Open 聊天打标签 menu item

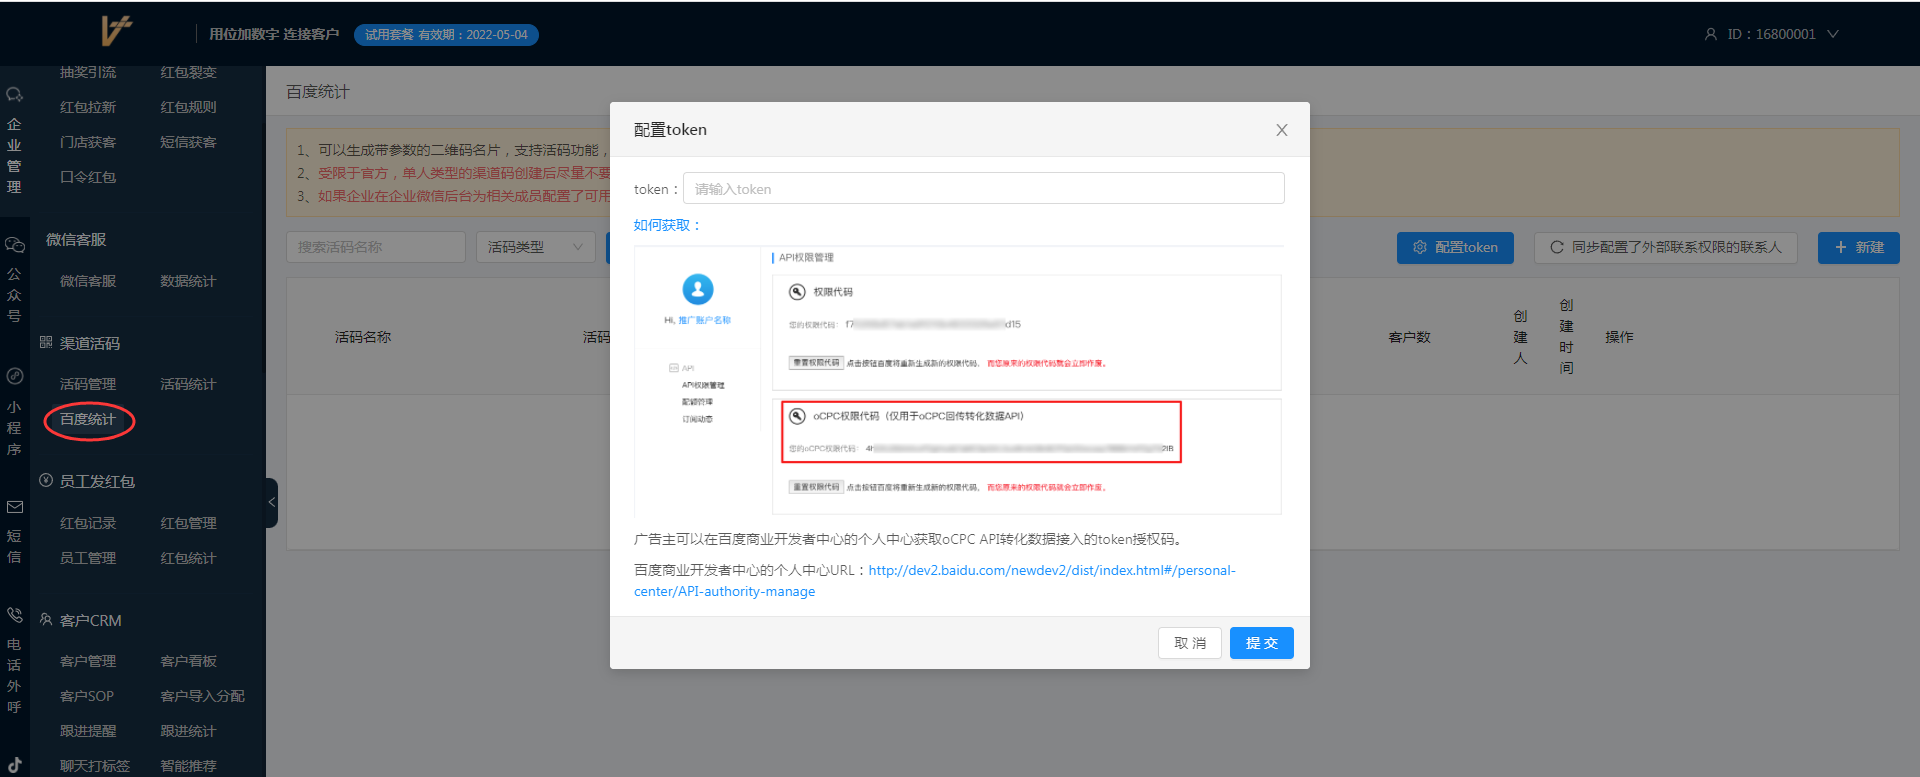point(95,766)
